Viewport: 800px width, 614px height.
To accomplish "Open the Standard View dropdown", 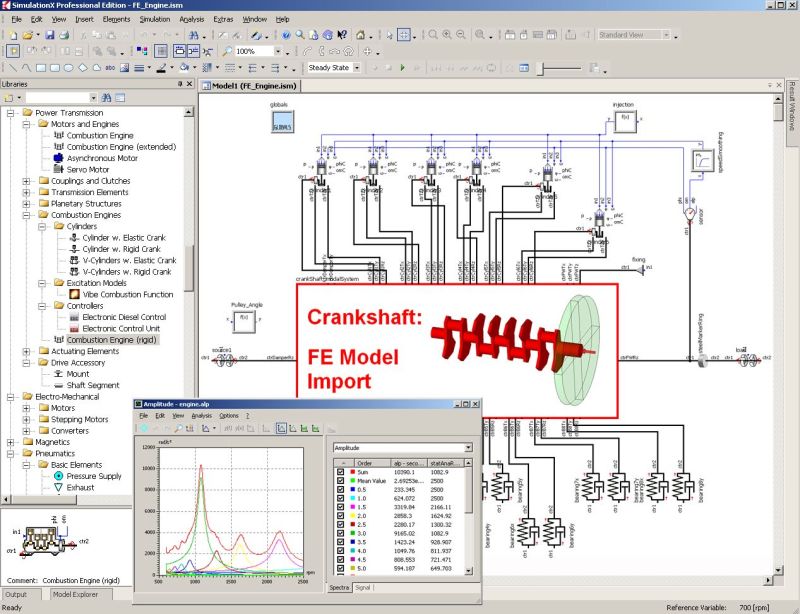I will tap(666, 35).
